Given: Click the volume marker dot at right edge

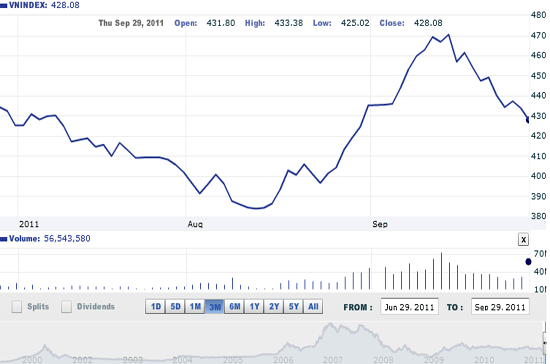Looking at the screenshot, I should [x=528, y=262].
